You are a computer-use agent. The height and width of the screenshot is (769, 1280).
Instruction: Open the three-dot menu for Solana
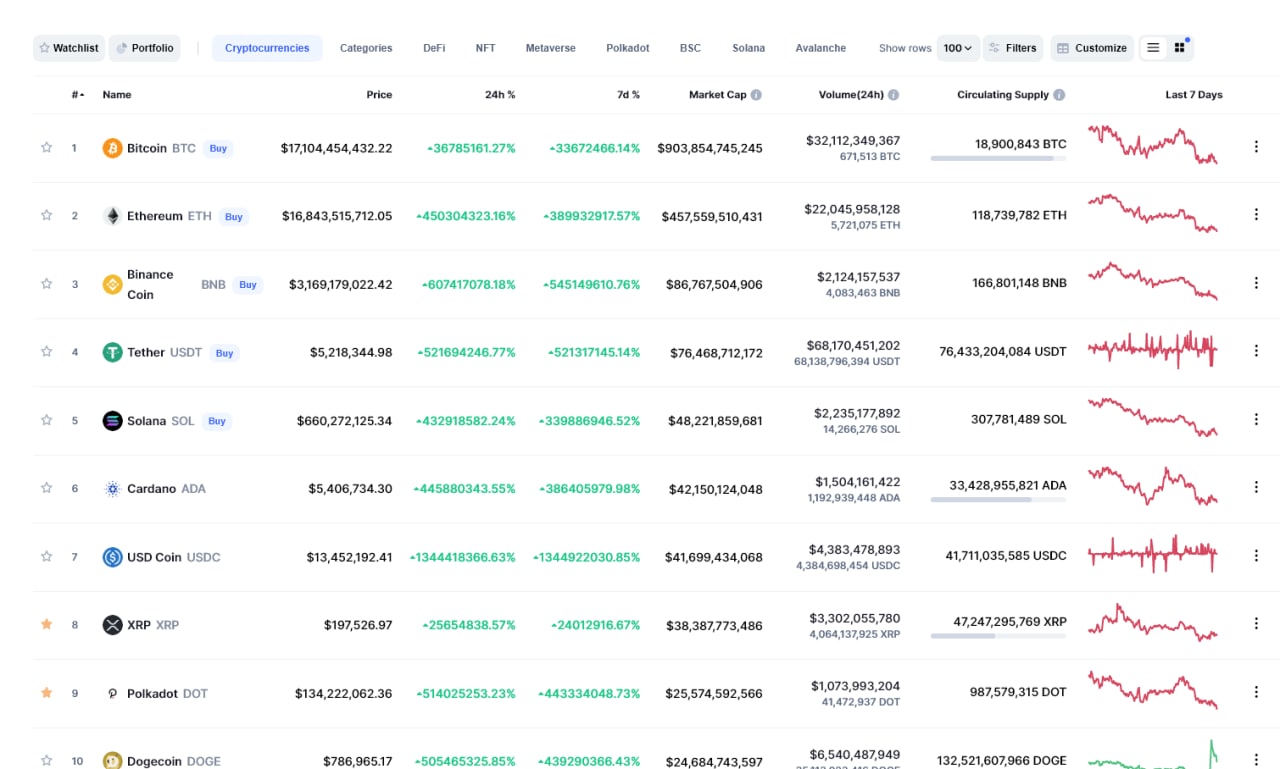pyautogui.click(x=1256, y=419)
